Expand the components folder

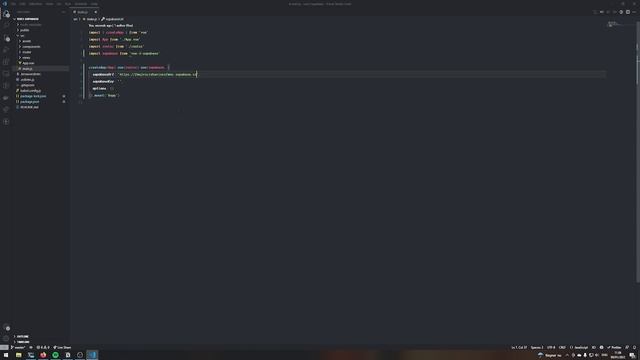[x=31, y=47]
